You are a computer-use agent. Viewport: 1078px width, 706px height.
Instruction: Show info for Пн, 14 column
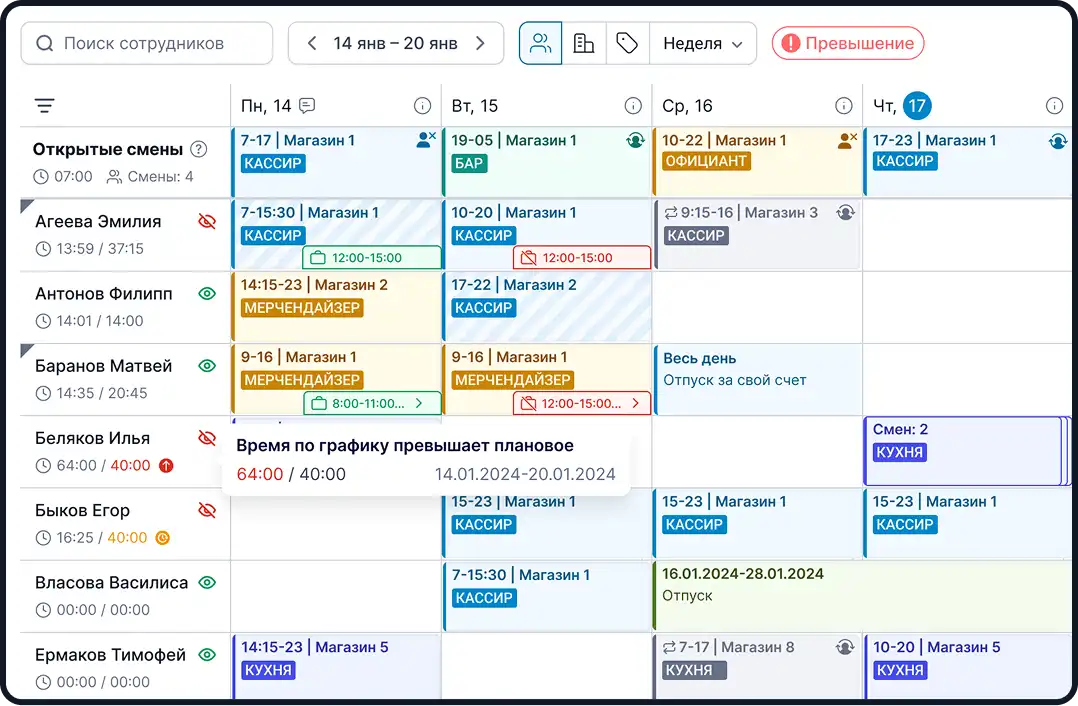(x=422, y=105)
